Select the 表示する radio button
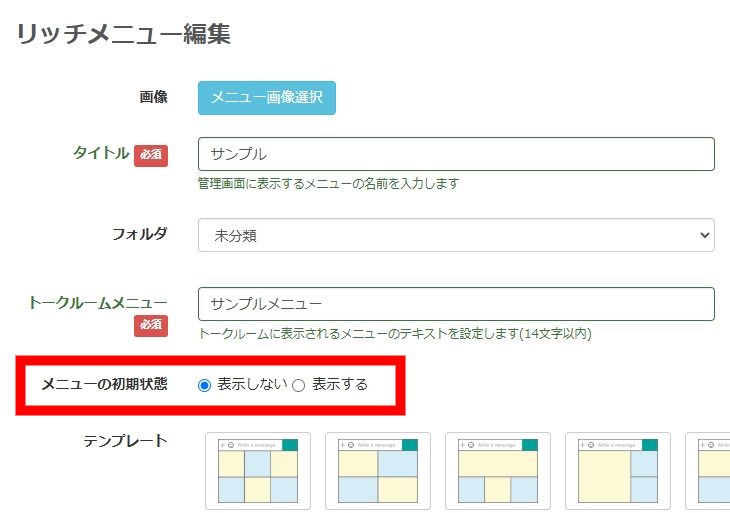This screenshot has width=730, height=513. pos(298,385)
